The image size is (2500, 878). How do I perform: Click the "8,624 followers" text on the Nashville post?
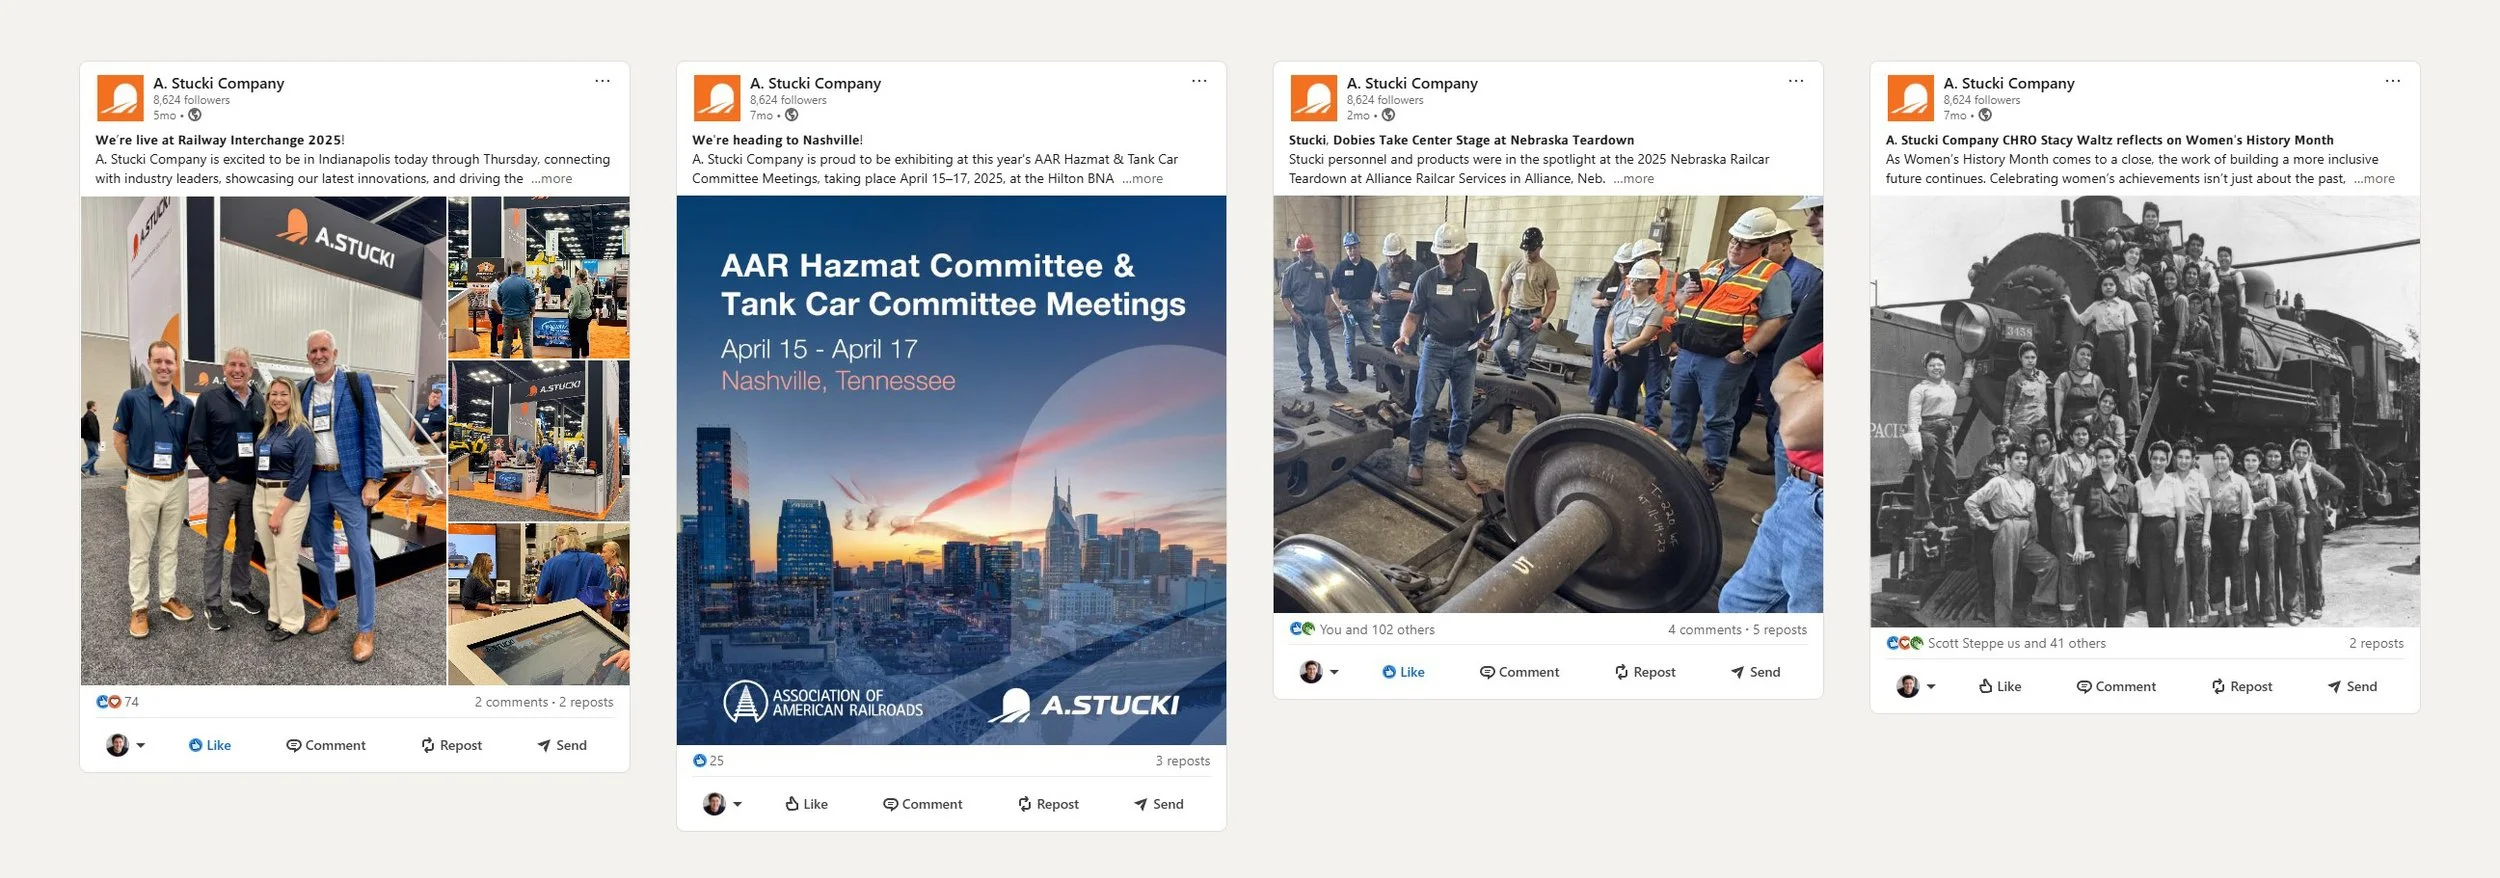(788, 100)
